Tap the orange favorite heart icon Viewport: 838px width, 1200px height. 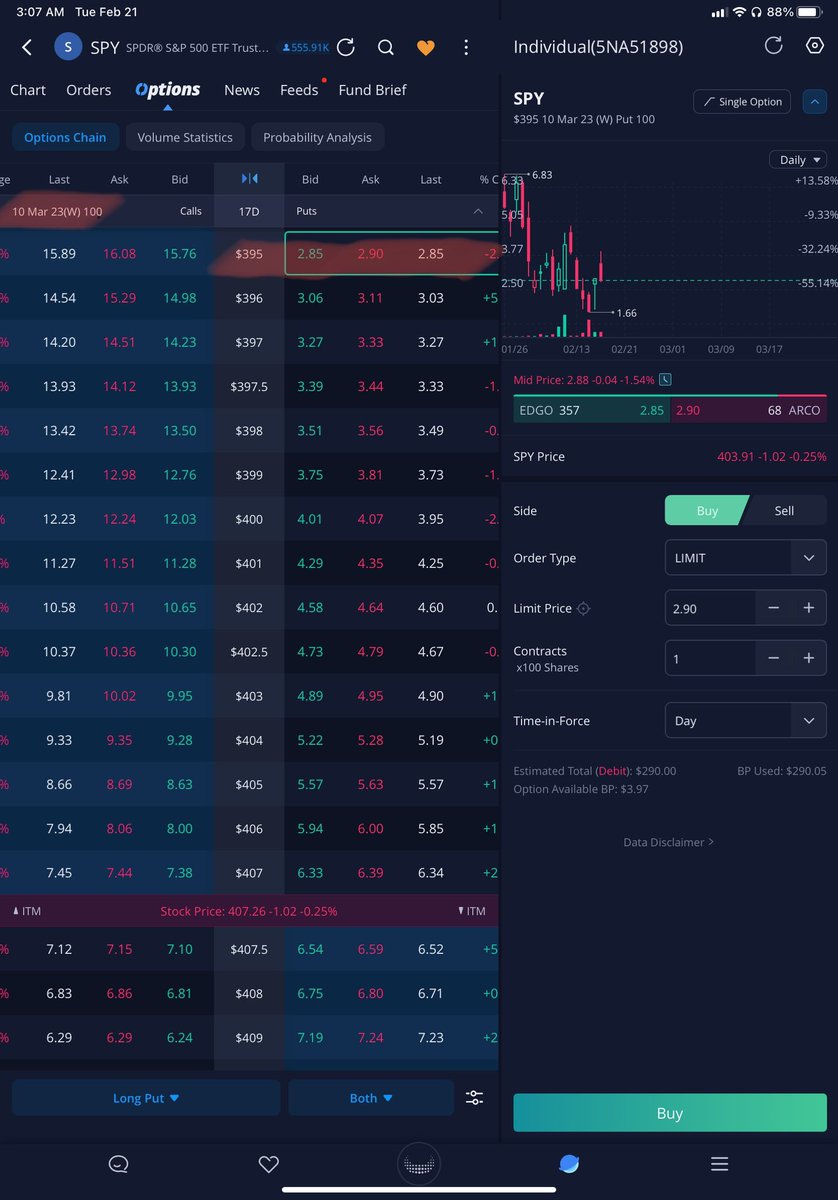(426, 47)
